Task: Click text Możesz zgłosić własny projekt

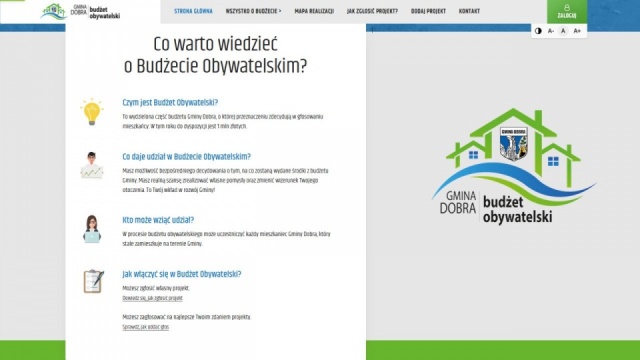Action: point(156,288)
